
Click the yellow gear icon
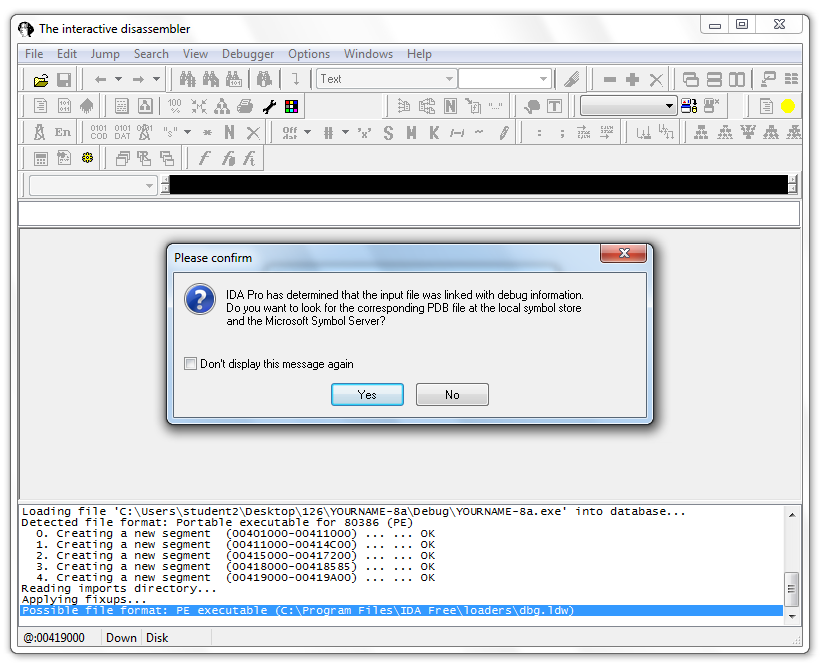click(x=87, y=157)
